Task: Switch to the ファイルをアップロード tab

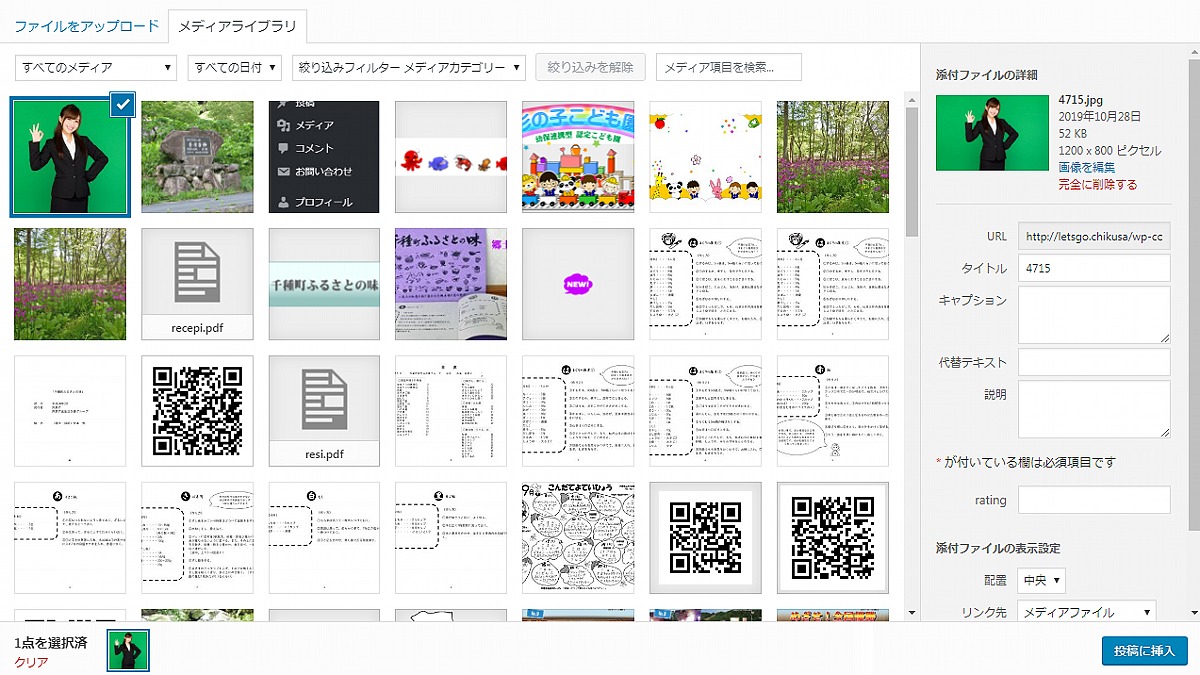Action: click(86, 26)
